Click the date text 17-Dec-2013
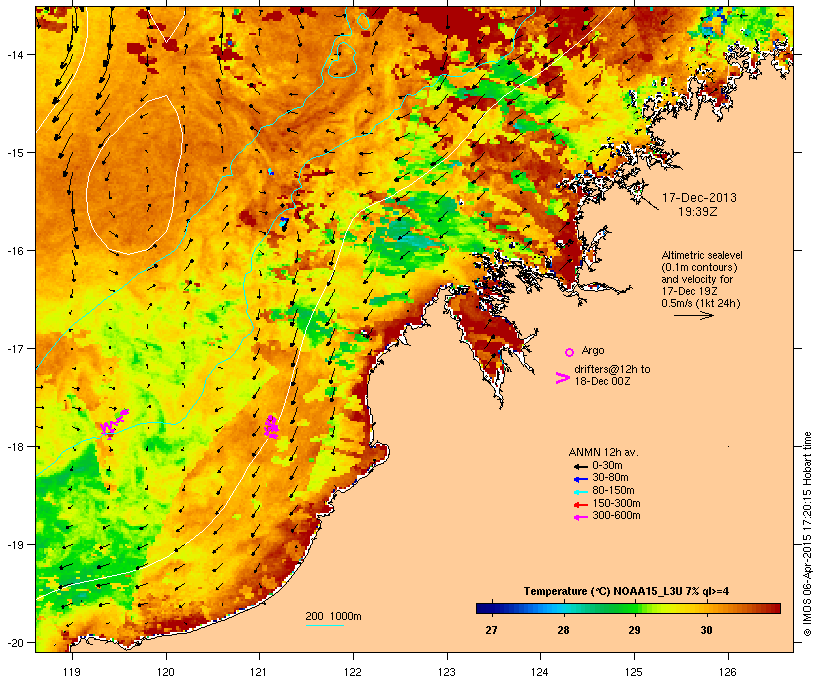 coord(699,198)
